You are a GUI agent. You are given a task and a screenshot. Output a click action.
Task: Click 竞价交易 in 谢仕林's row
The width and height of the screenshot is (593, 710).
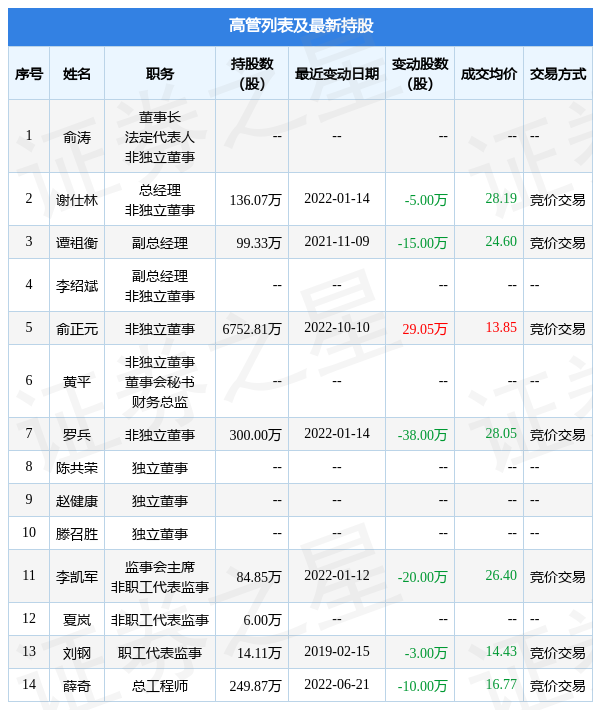pyautogui.click(x=558, y=200)
